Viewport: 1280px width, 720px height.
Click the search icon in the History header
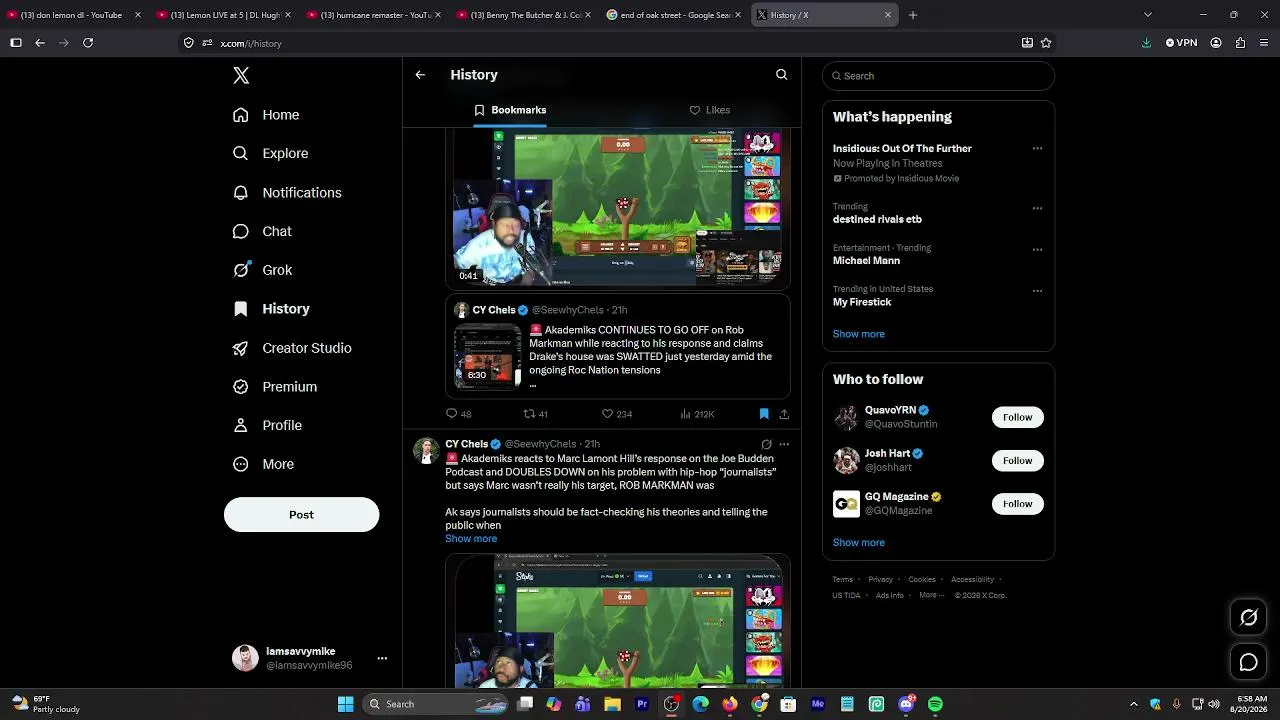click(782, 75)
